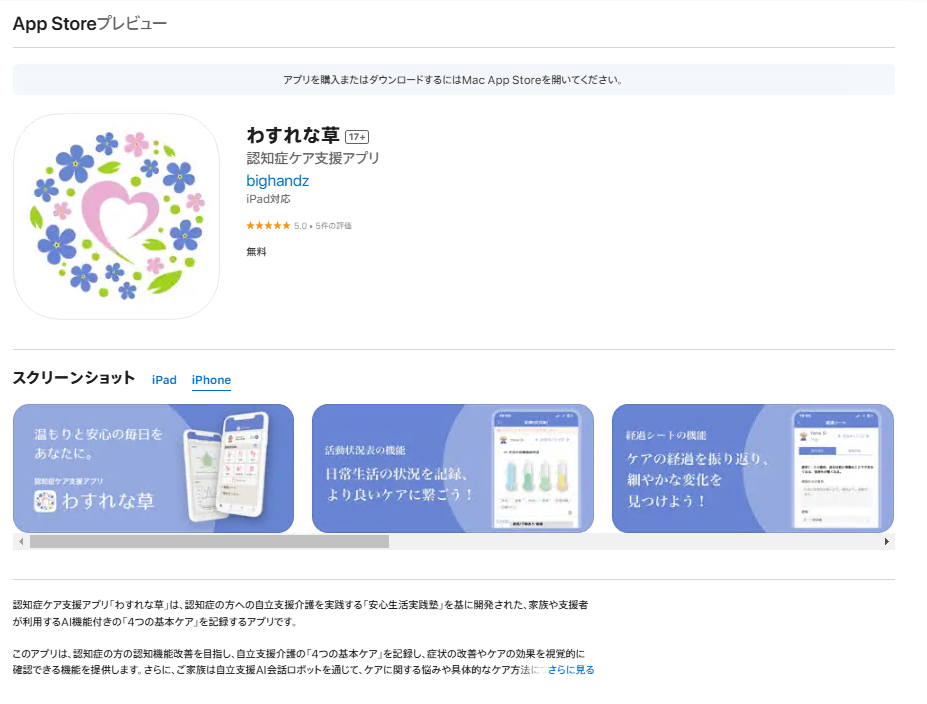Open the 活動状況表の機能 screenshot
Viewport: 927px width, 704px height.
tap(453, 468)
